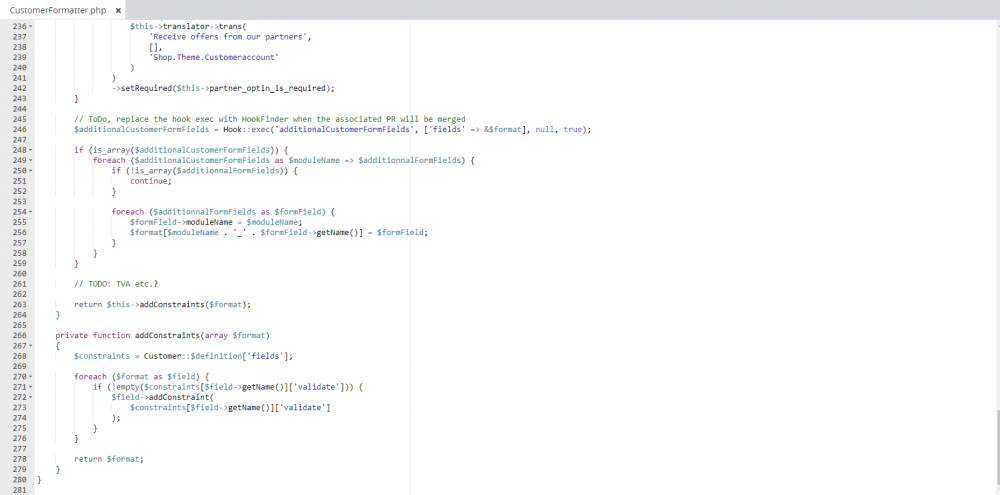The width and height of the screenshot is (1000, 495).
Task: Click 'return $this->addConstraints($format);' line
Action: [163, 304]
